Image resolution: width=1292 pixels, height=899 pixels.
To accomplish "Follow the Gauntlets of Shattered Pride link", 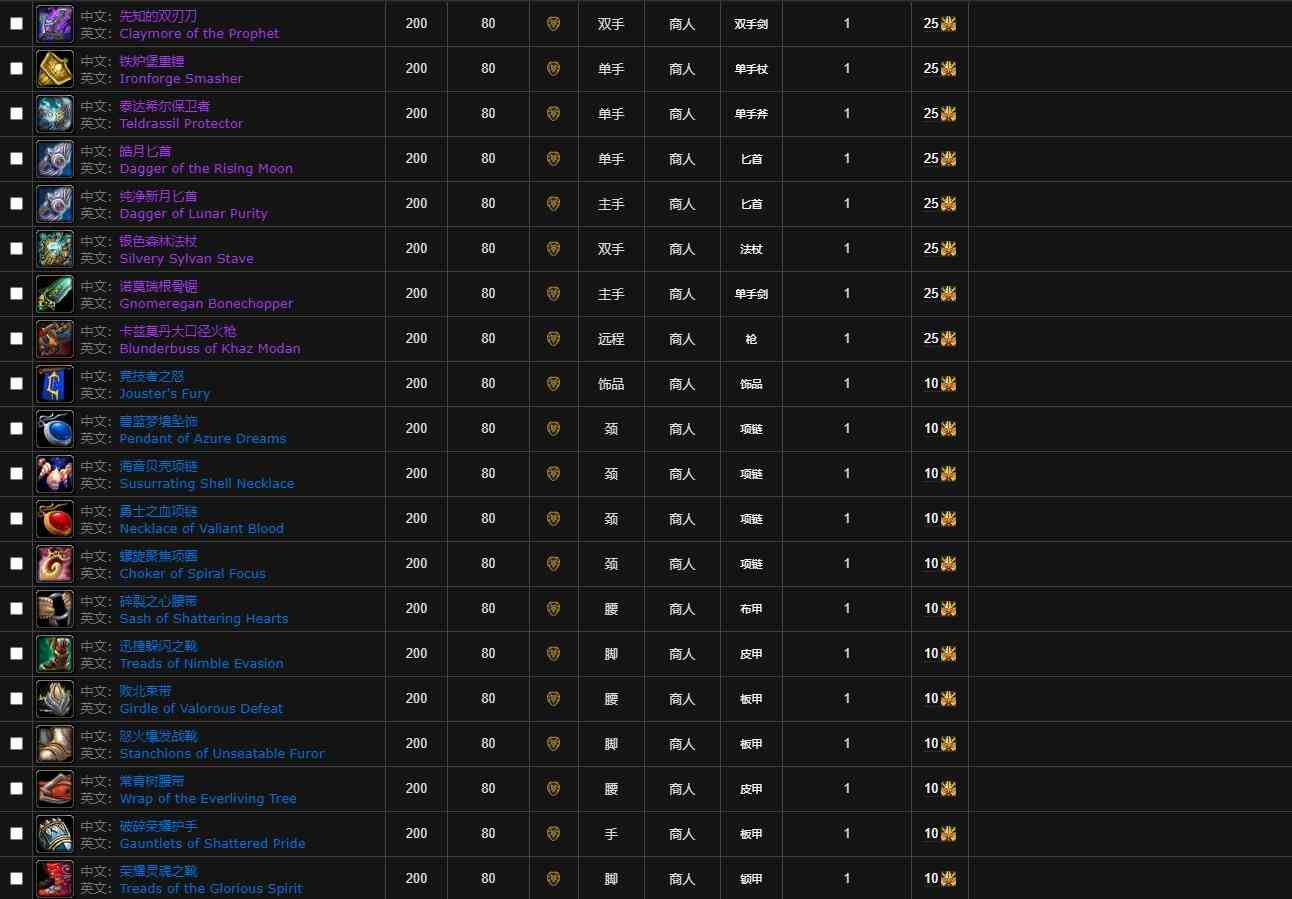I will pos(212,843).
